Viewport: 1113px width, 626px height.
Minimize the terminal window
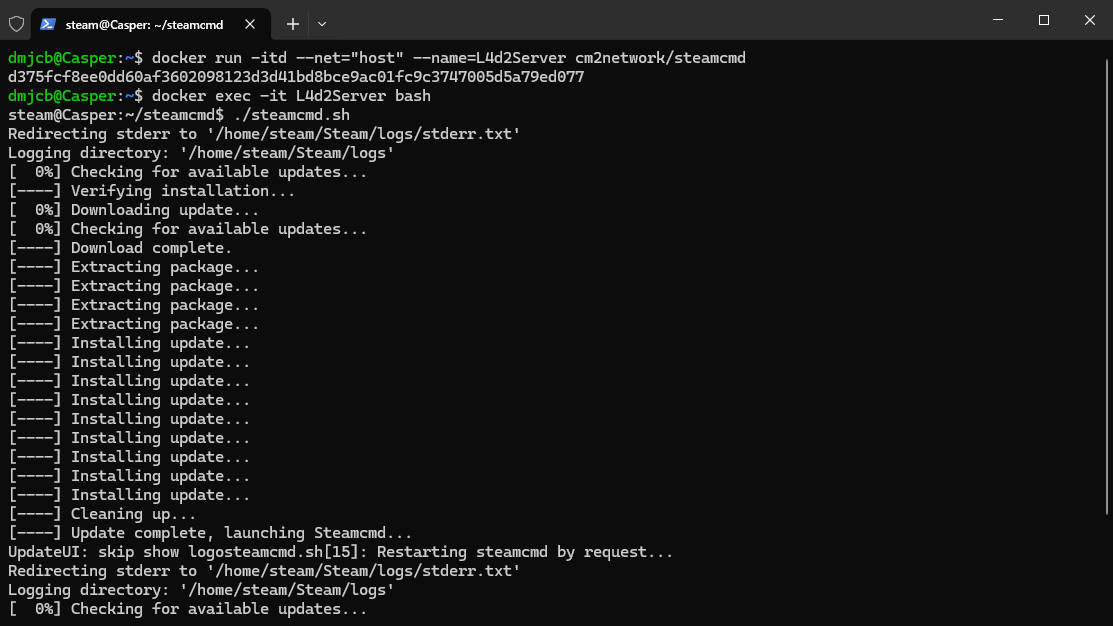point(998,20)
